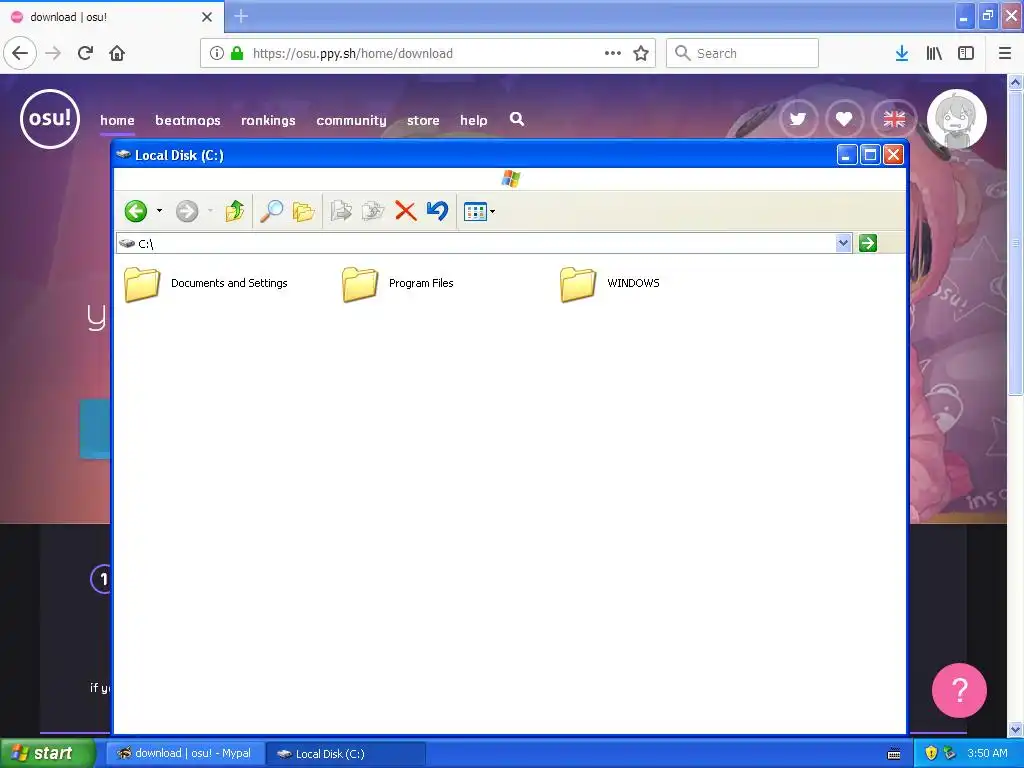1024x768 pixels.
Task: Click the page scroll up arrow
Action: tap(1016, 82)
